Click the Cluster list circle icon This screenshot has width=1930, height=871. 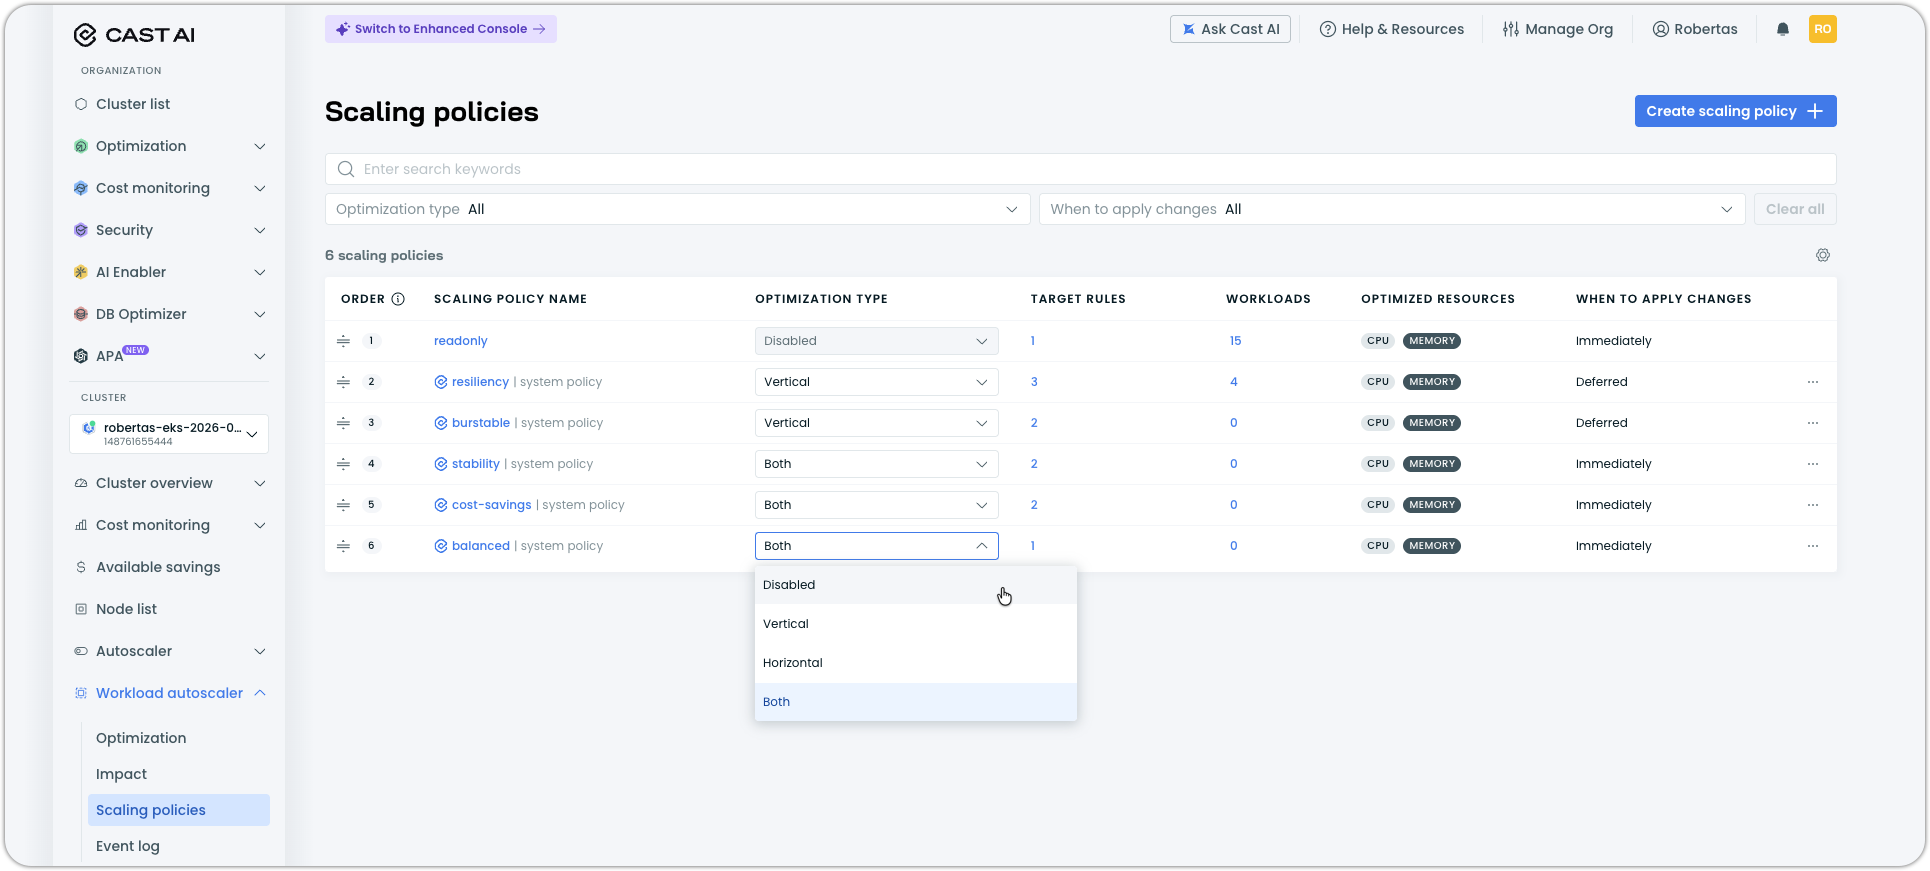pos(81,104)
